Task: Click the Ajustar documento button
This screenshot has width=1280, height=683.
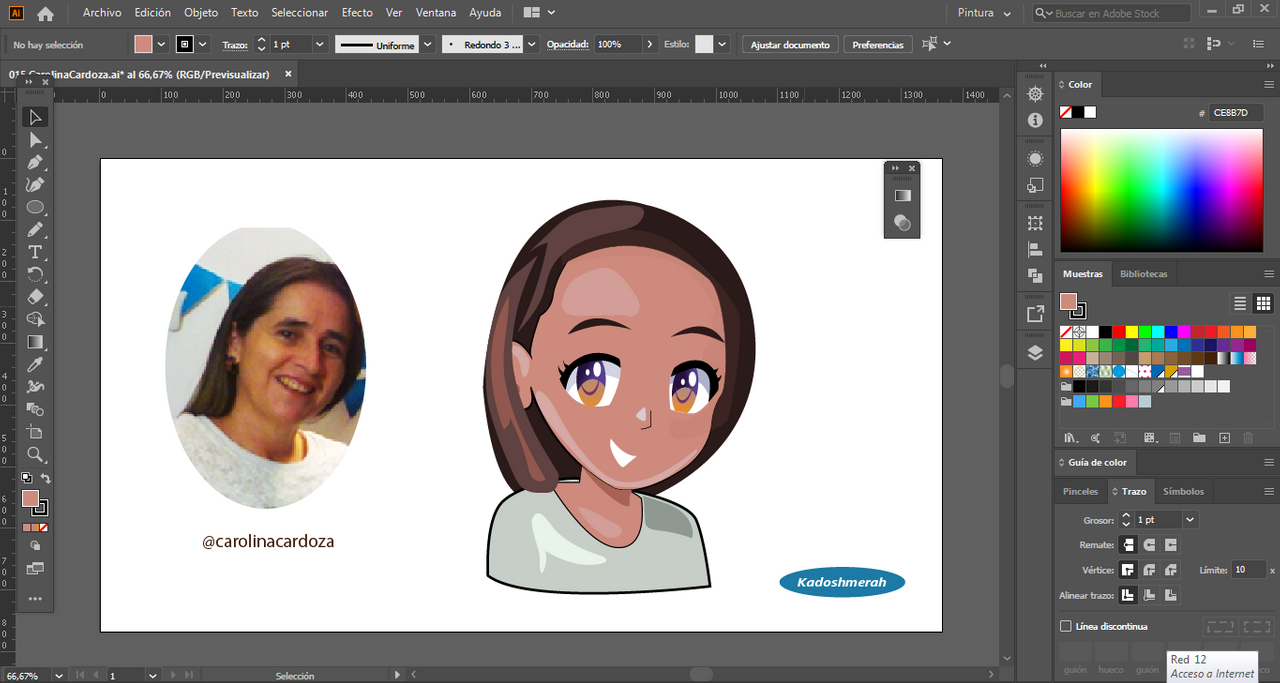Action: coord(790,45)
